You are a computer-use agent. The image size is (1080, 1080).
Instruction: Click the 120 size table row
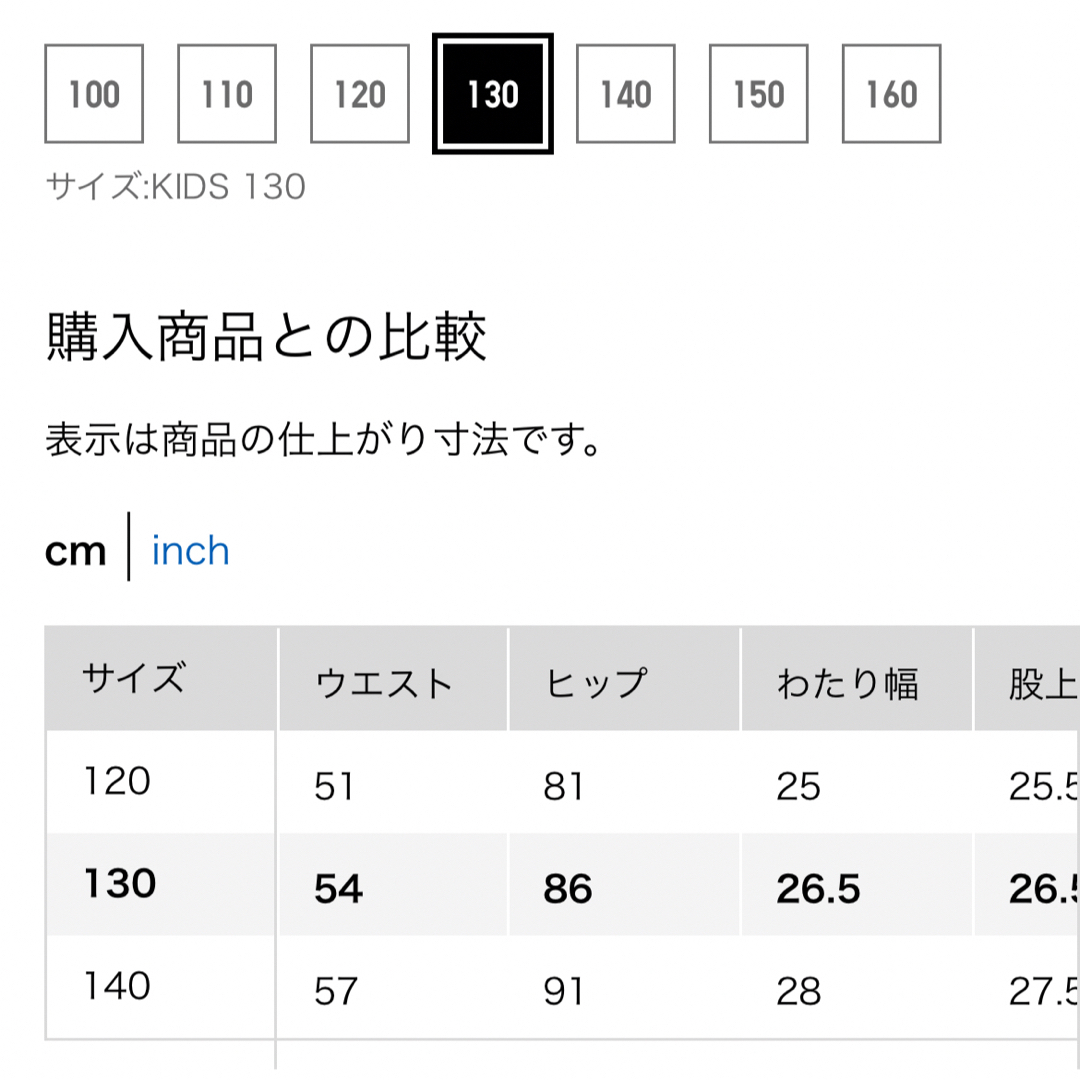point(562,782)
